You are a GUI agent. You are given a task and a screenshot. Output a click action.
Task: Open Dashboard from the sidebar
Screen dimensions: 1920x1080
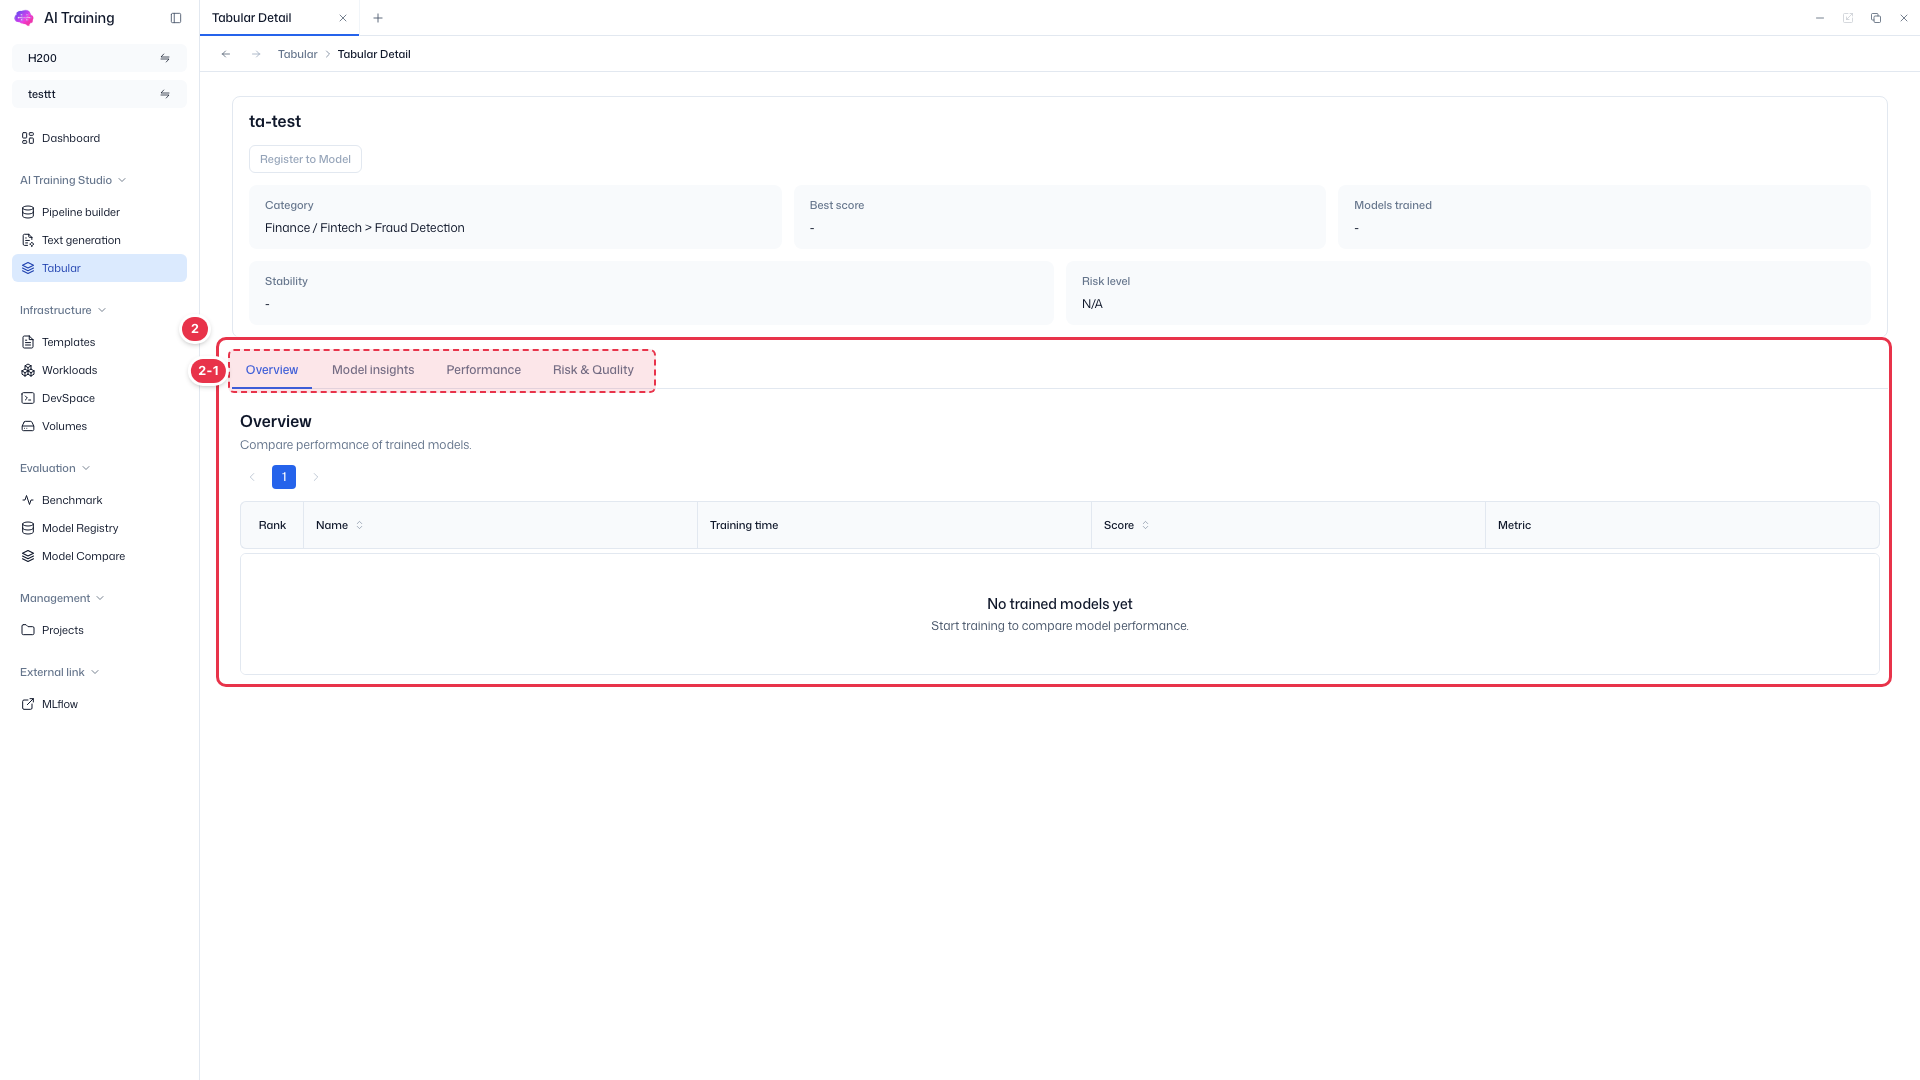pos(99,138)
